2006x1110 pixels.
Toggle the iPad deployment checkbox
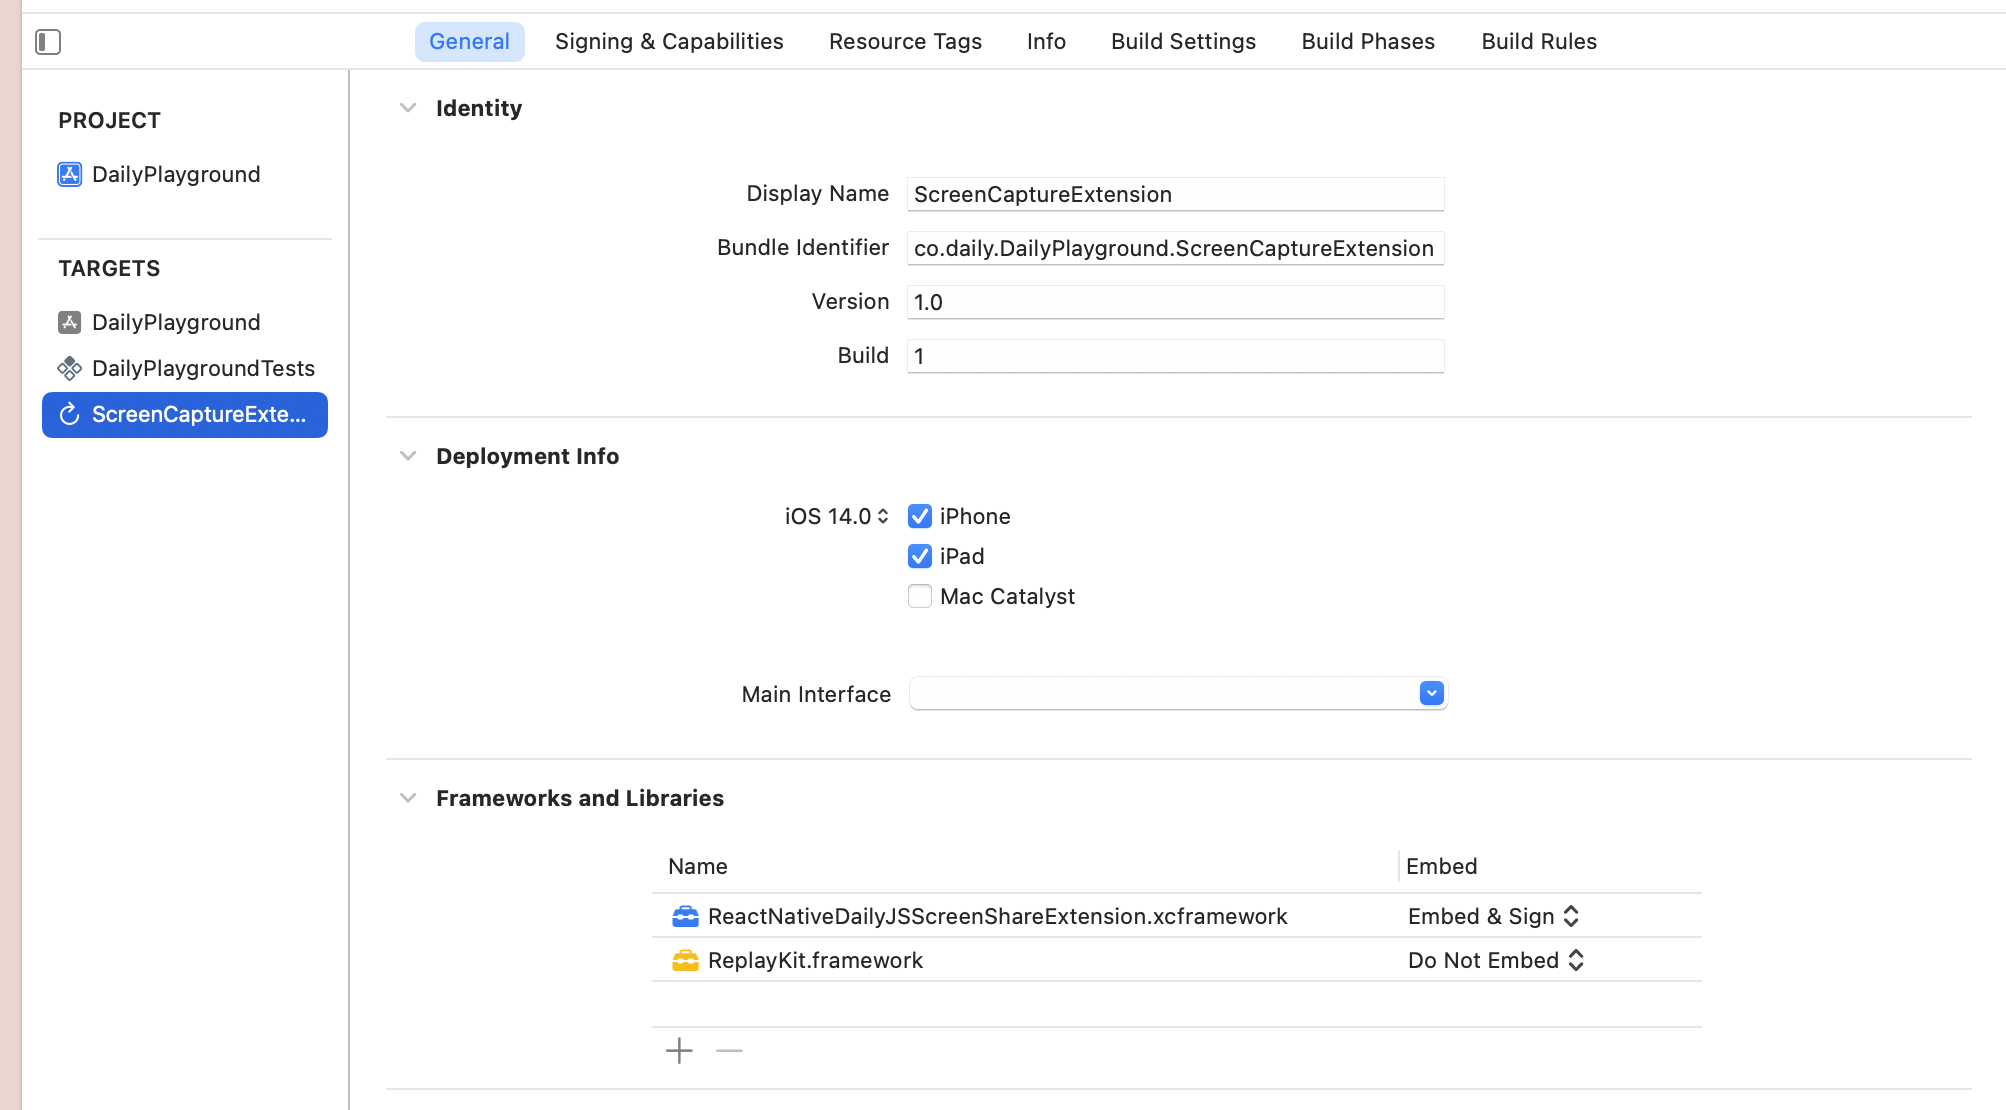[x=920, y=555]
